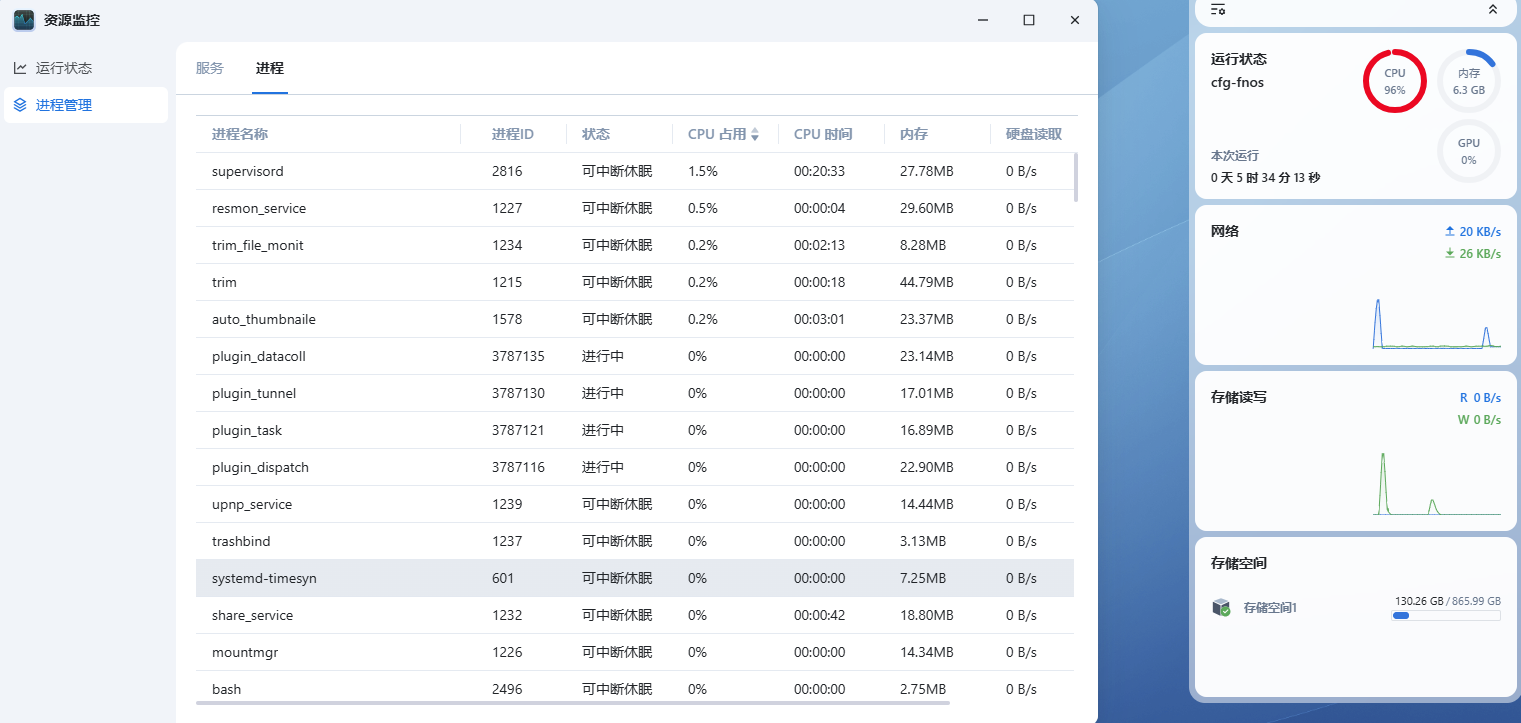Minimize the 资源监控 window
Screen dimensions: 1521x723
pos(983,20)
